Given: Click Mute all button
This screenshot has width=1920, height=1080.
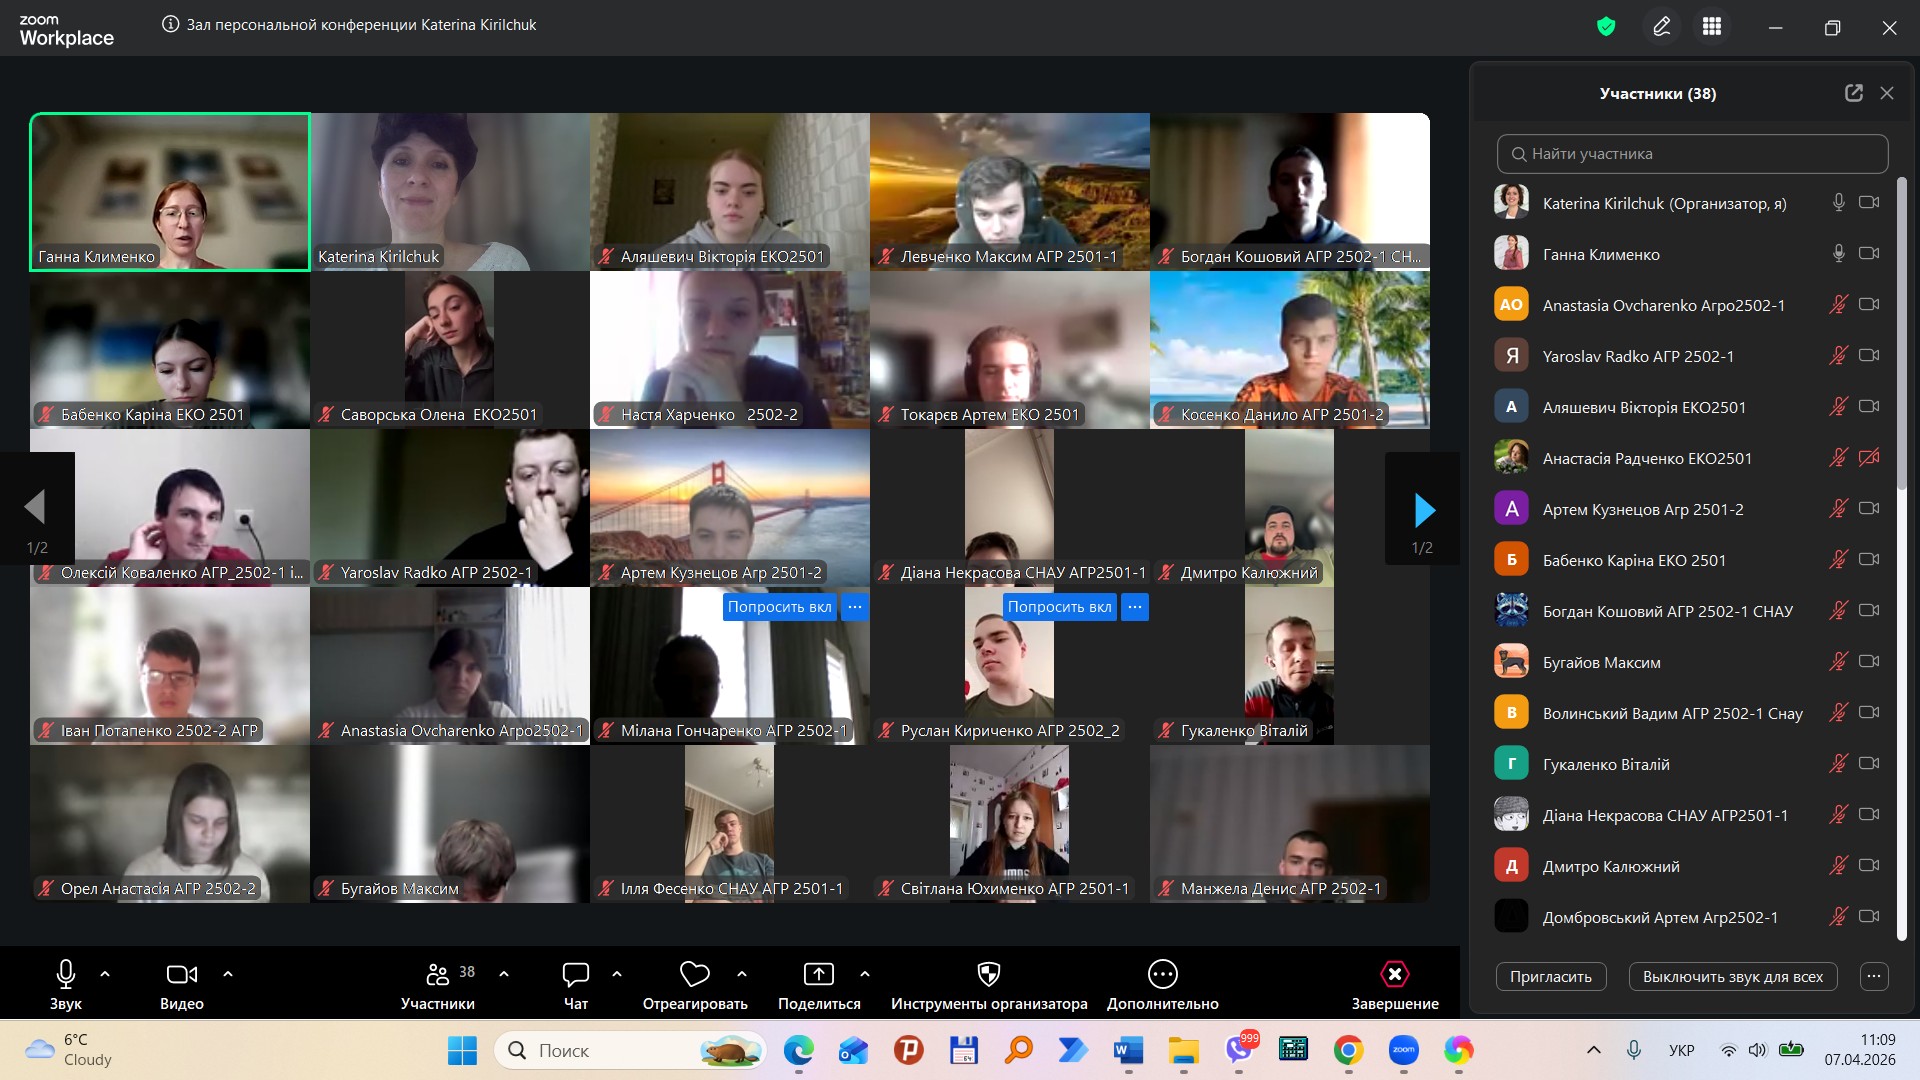Looking at the screenshot, I should [1732, 976].
